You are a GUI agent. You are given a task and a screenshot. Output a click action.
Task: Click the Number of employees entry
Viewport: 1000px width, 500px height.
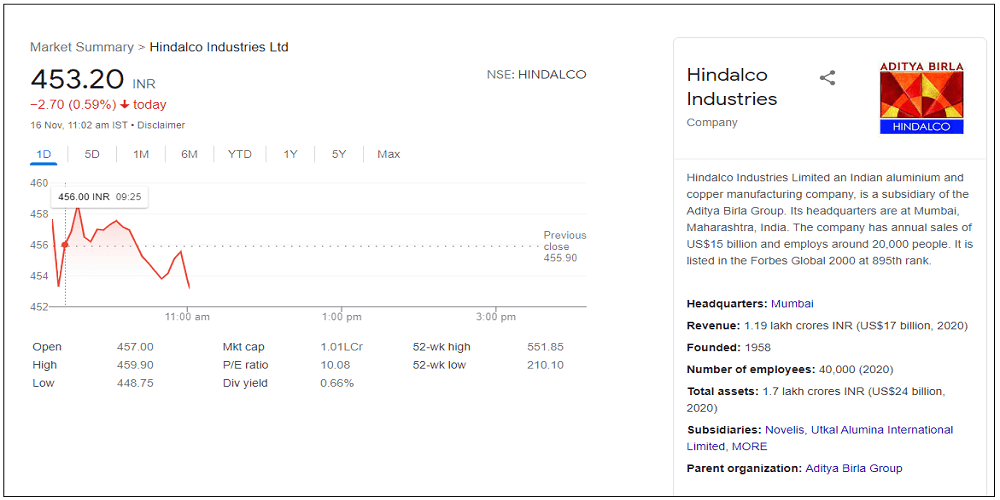pyautogui.click(x=790, y=369)
